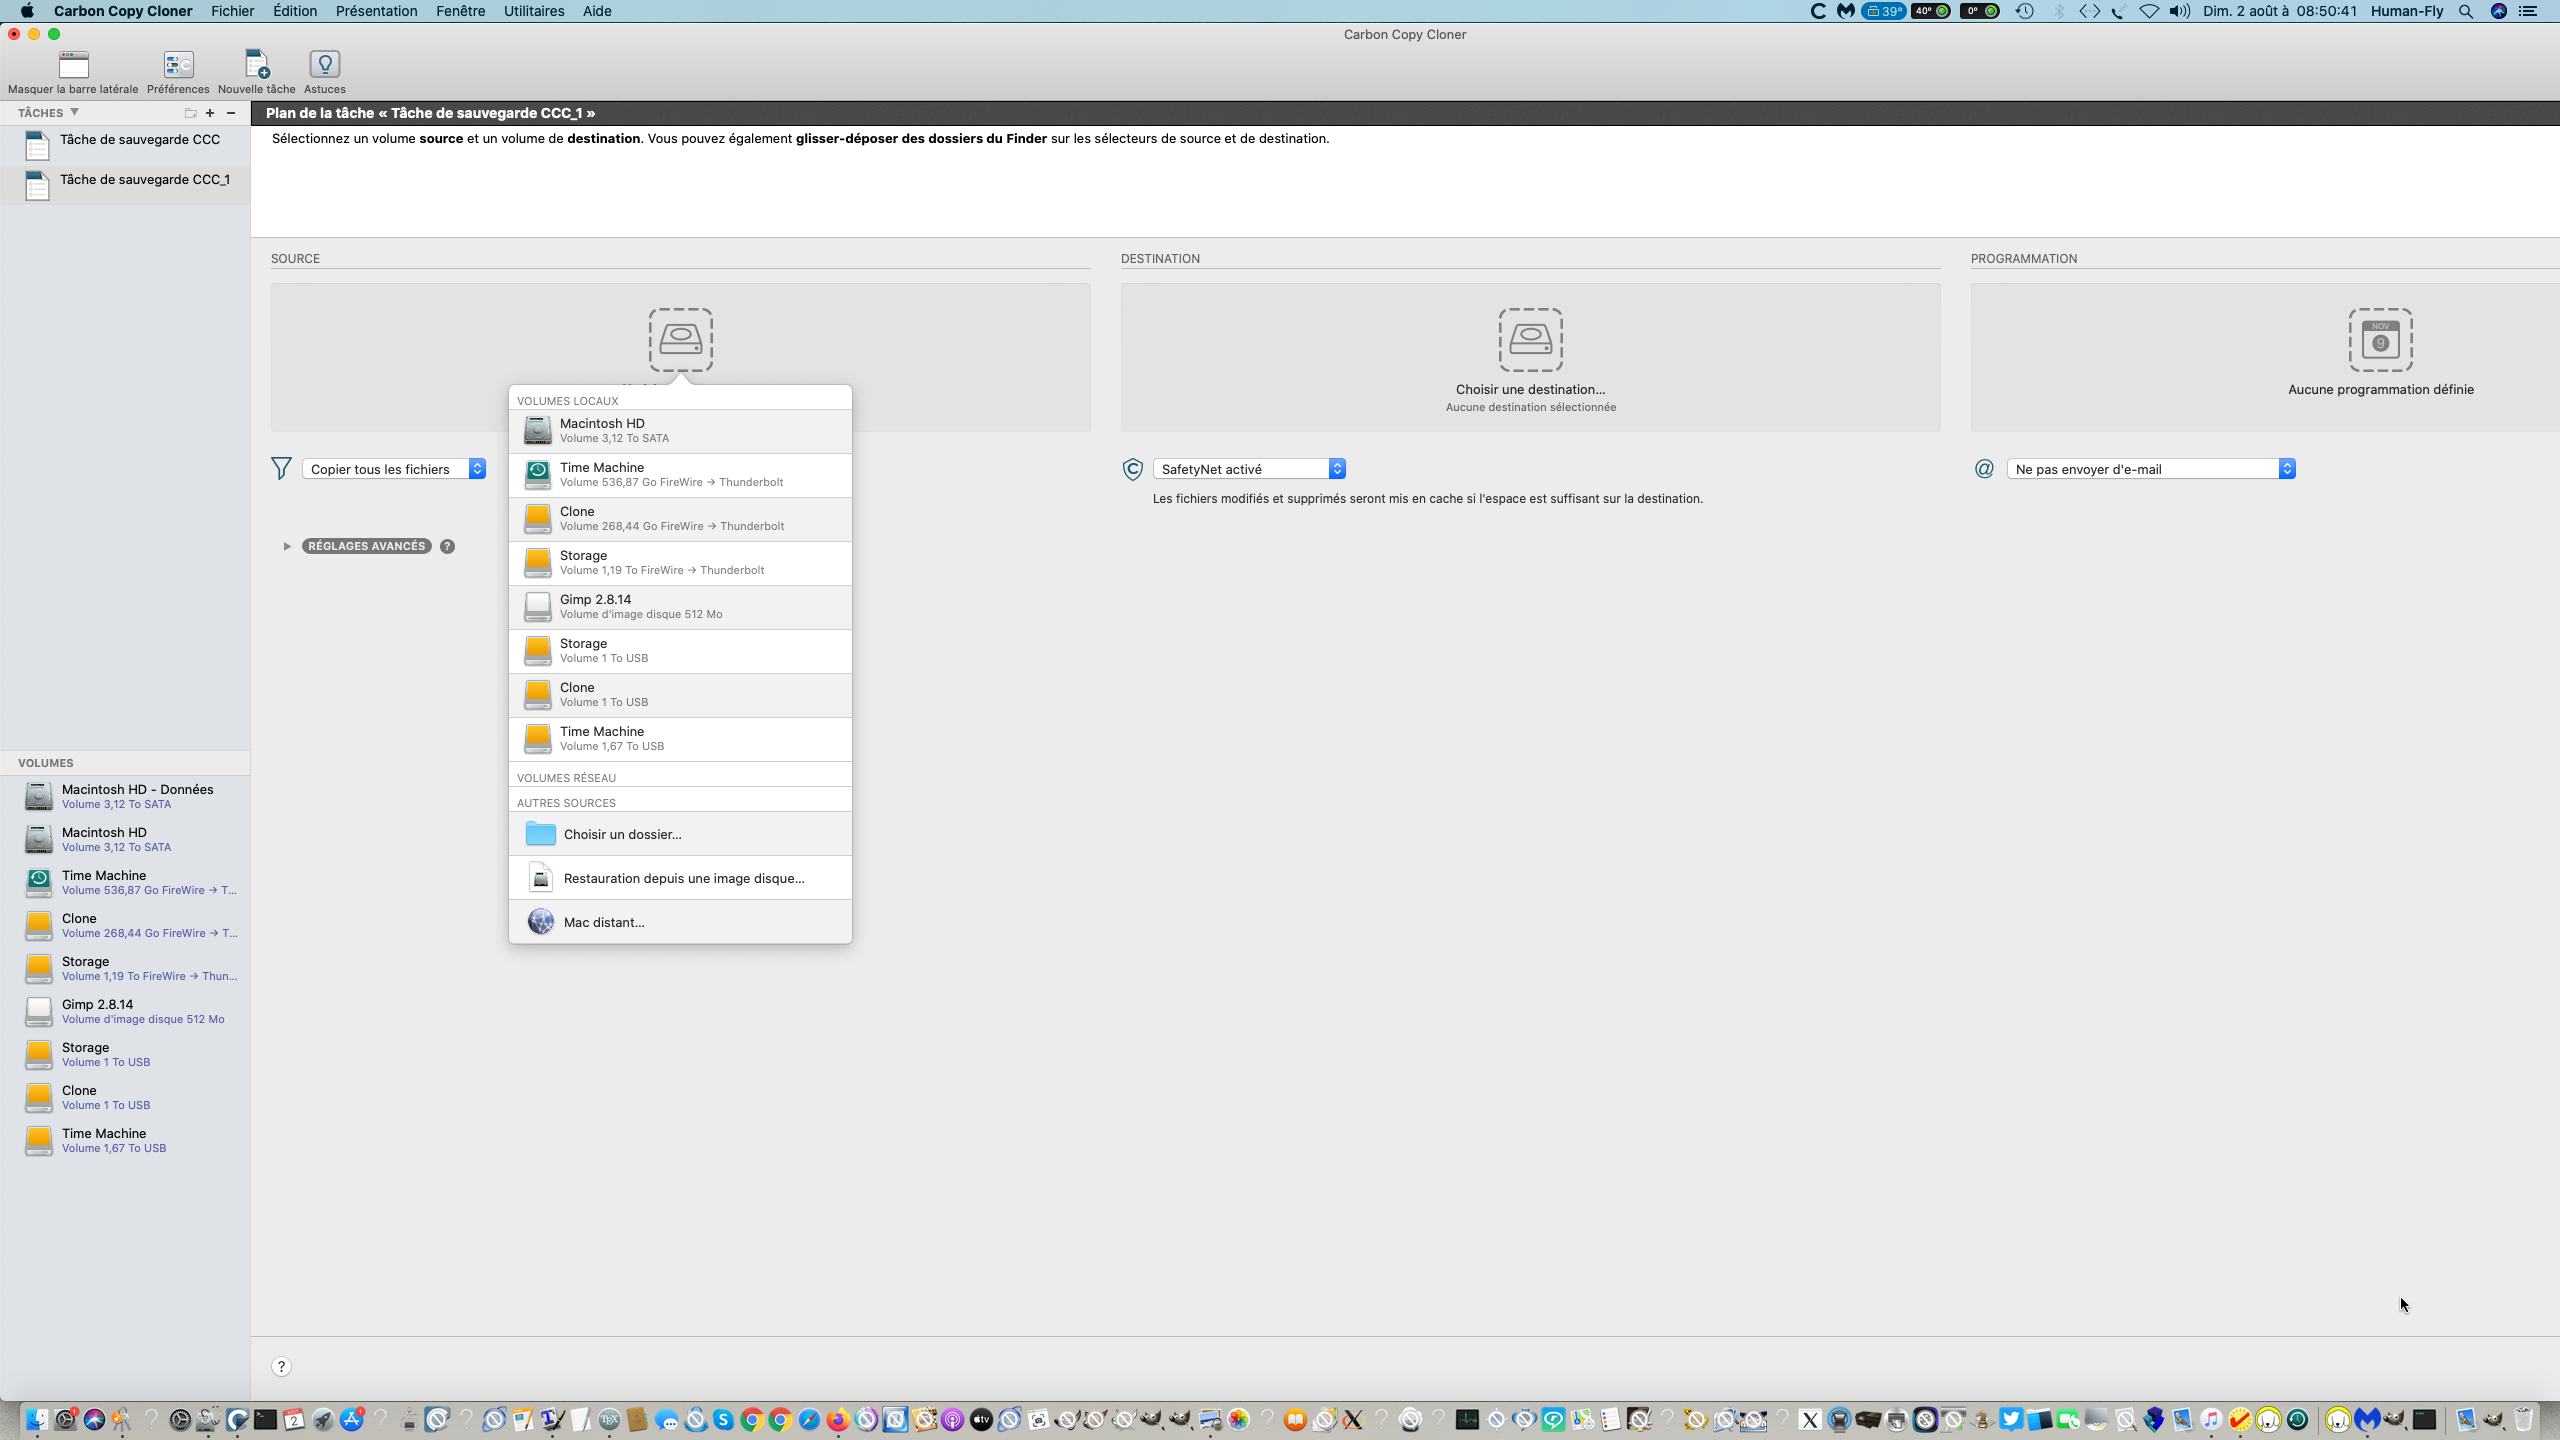Select task Tâche de sauvegarde CCC
Image resolution: width=2560 pixels, height=1440 pixels.
(x=125, y=145)
